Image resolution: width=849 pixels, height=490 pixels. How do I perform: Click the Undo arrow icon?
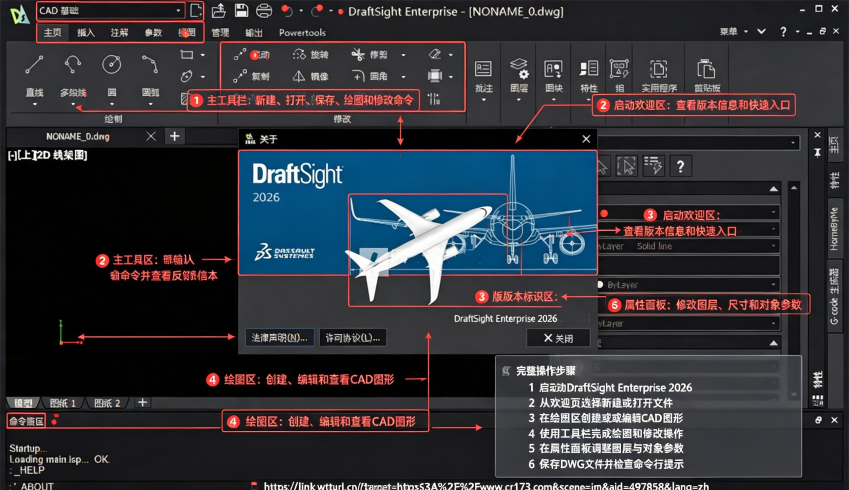coord(287,10)
